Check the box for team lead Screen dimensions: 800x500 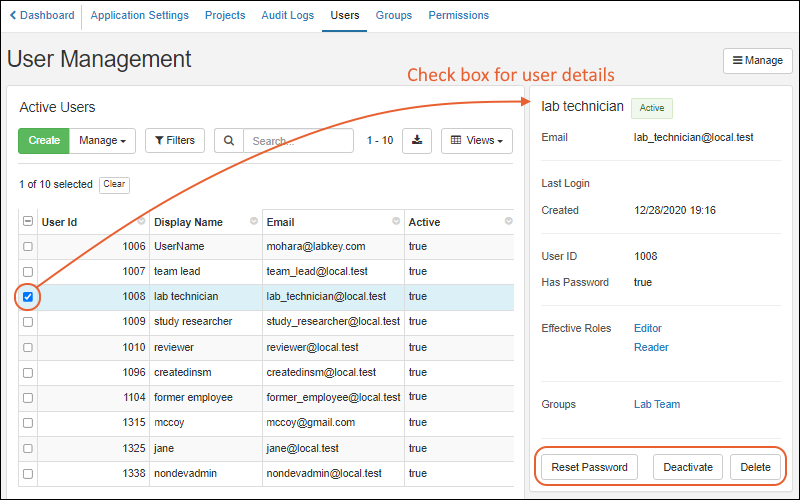tap(28, 272)
